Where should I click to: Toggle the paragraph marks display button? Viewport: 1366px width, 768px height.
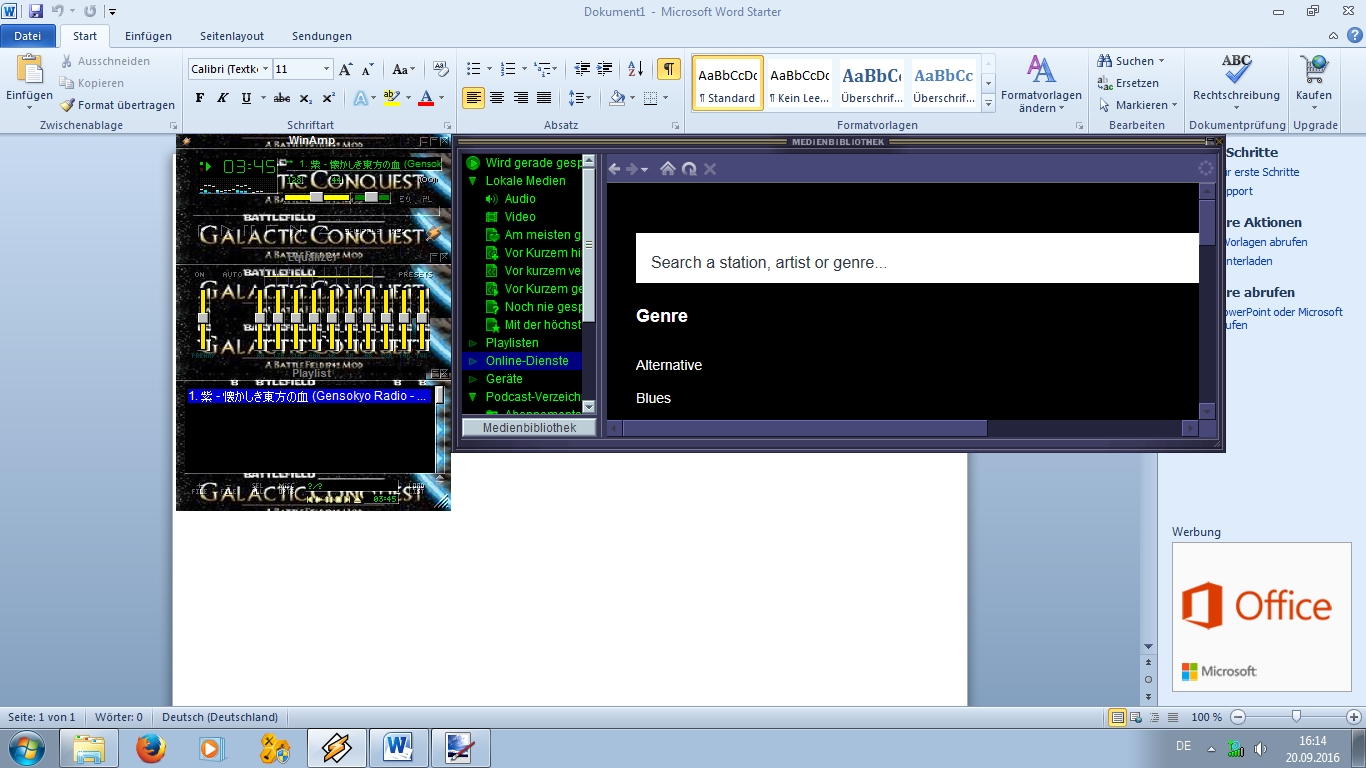point(668,69)
